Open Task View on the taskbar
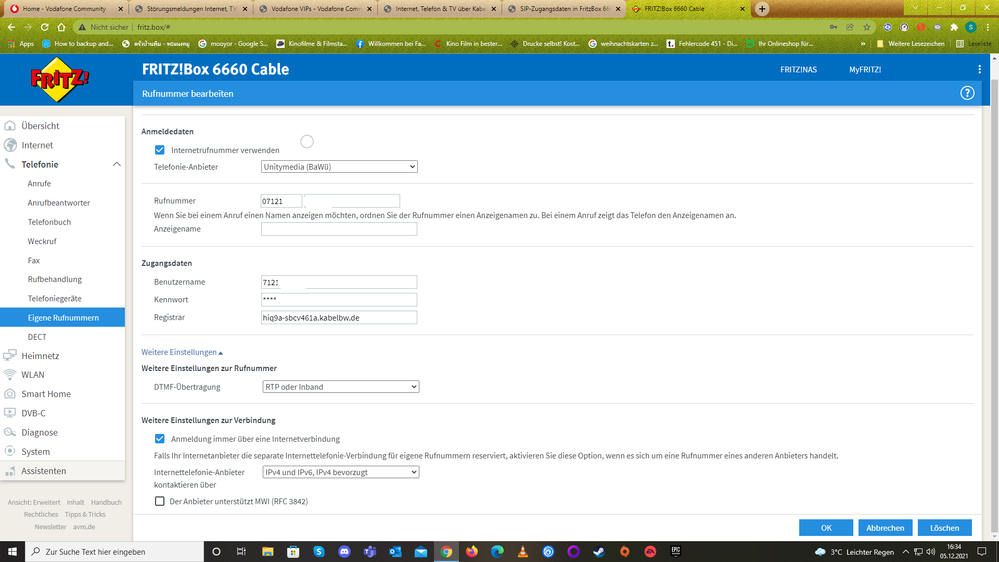 tap(241, 552)
